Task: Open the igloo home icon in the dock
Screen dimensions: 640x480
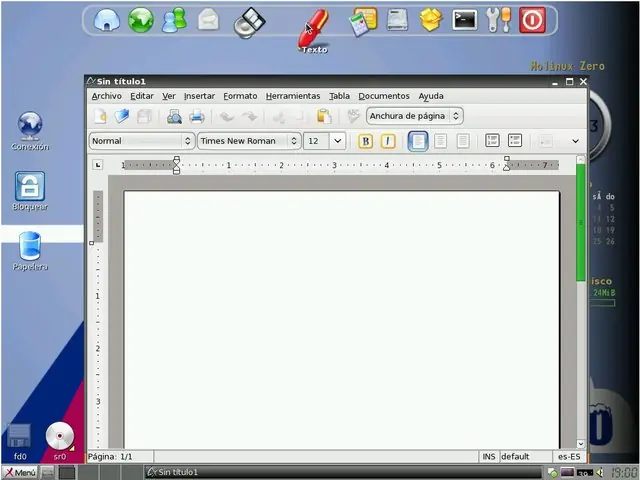Action: (107, 20)
